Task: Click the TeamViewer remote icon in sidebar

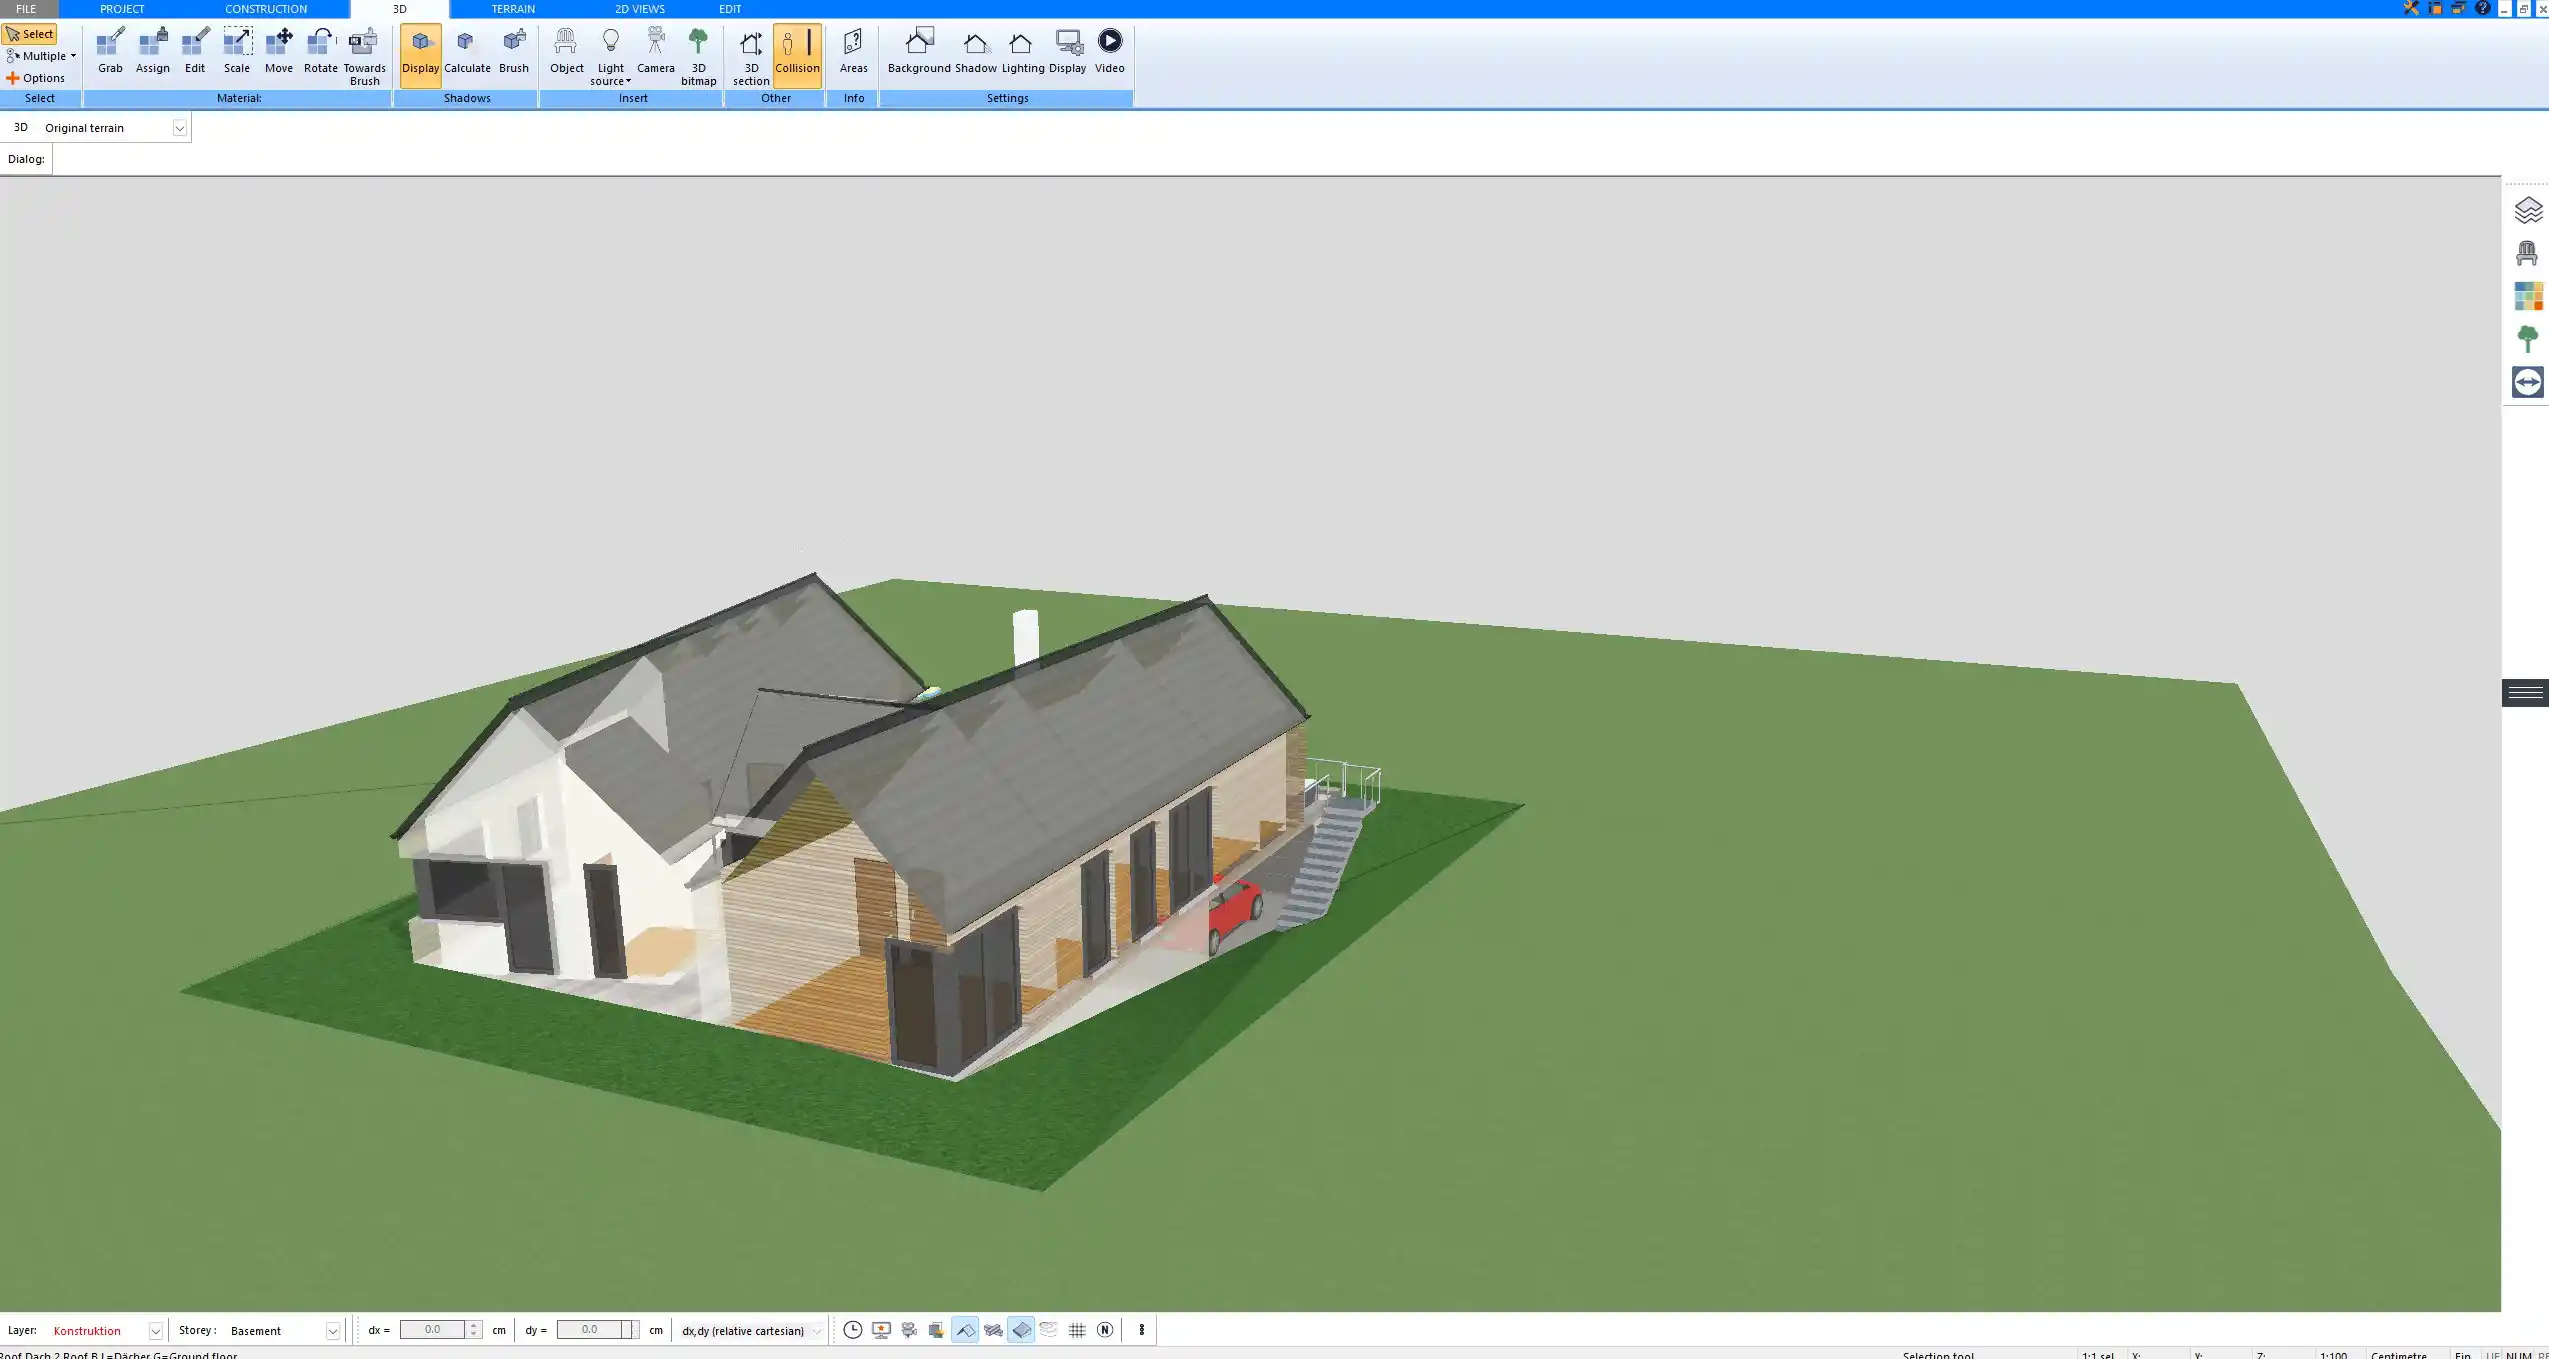Action: click(x=2528, y=382)
